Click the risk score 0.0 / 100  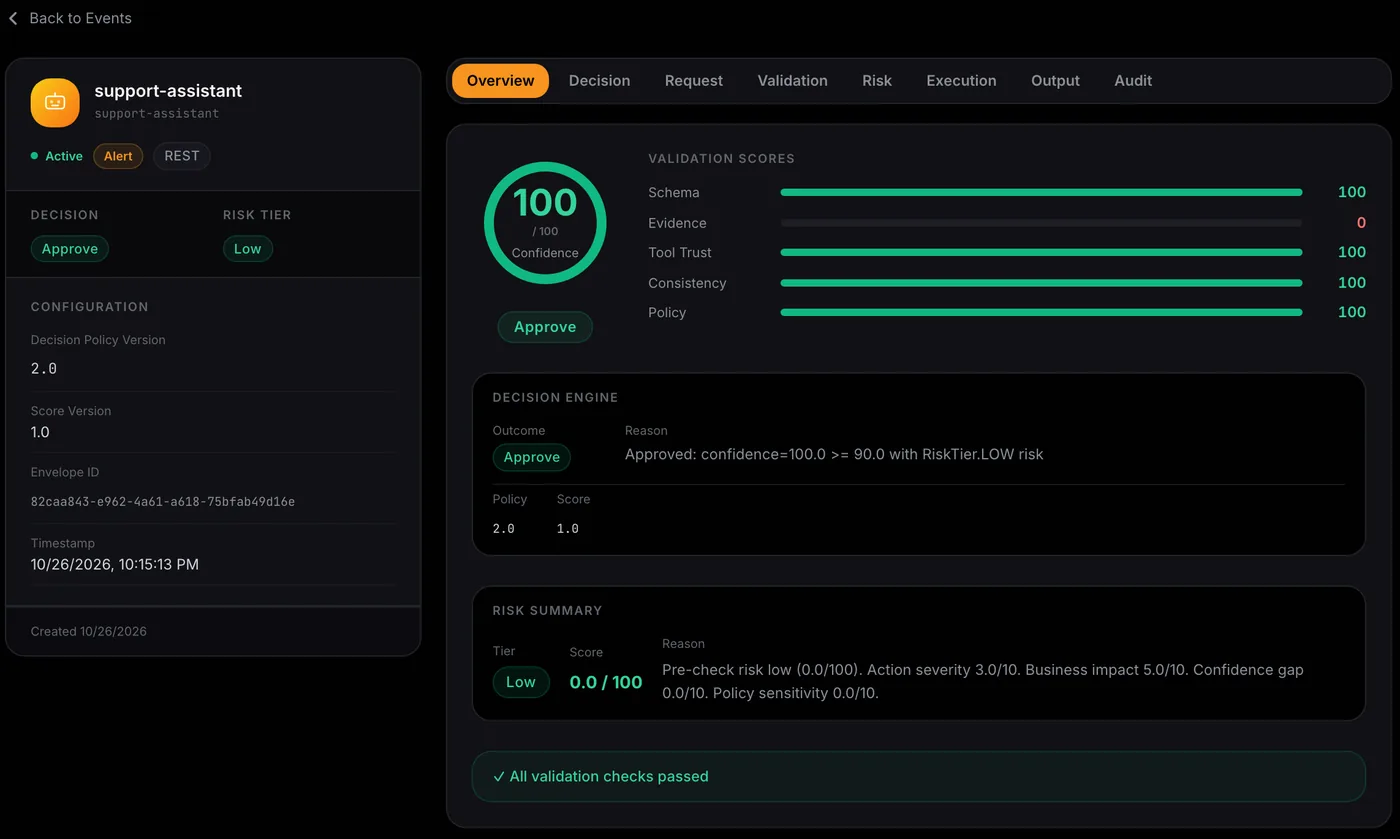606,682
